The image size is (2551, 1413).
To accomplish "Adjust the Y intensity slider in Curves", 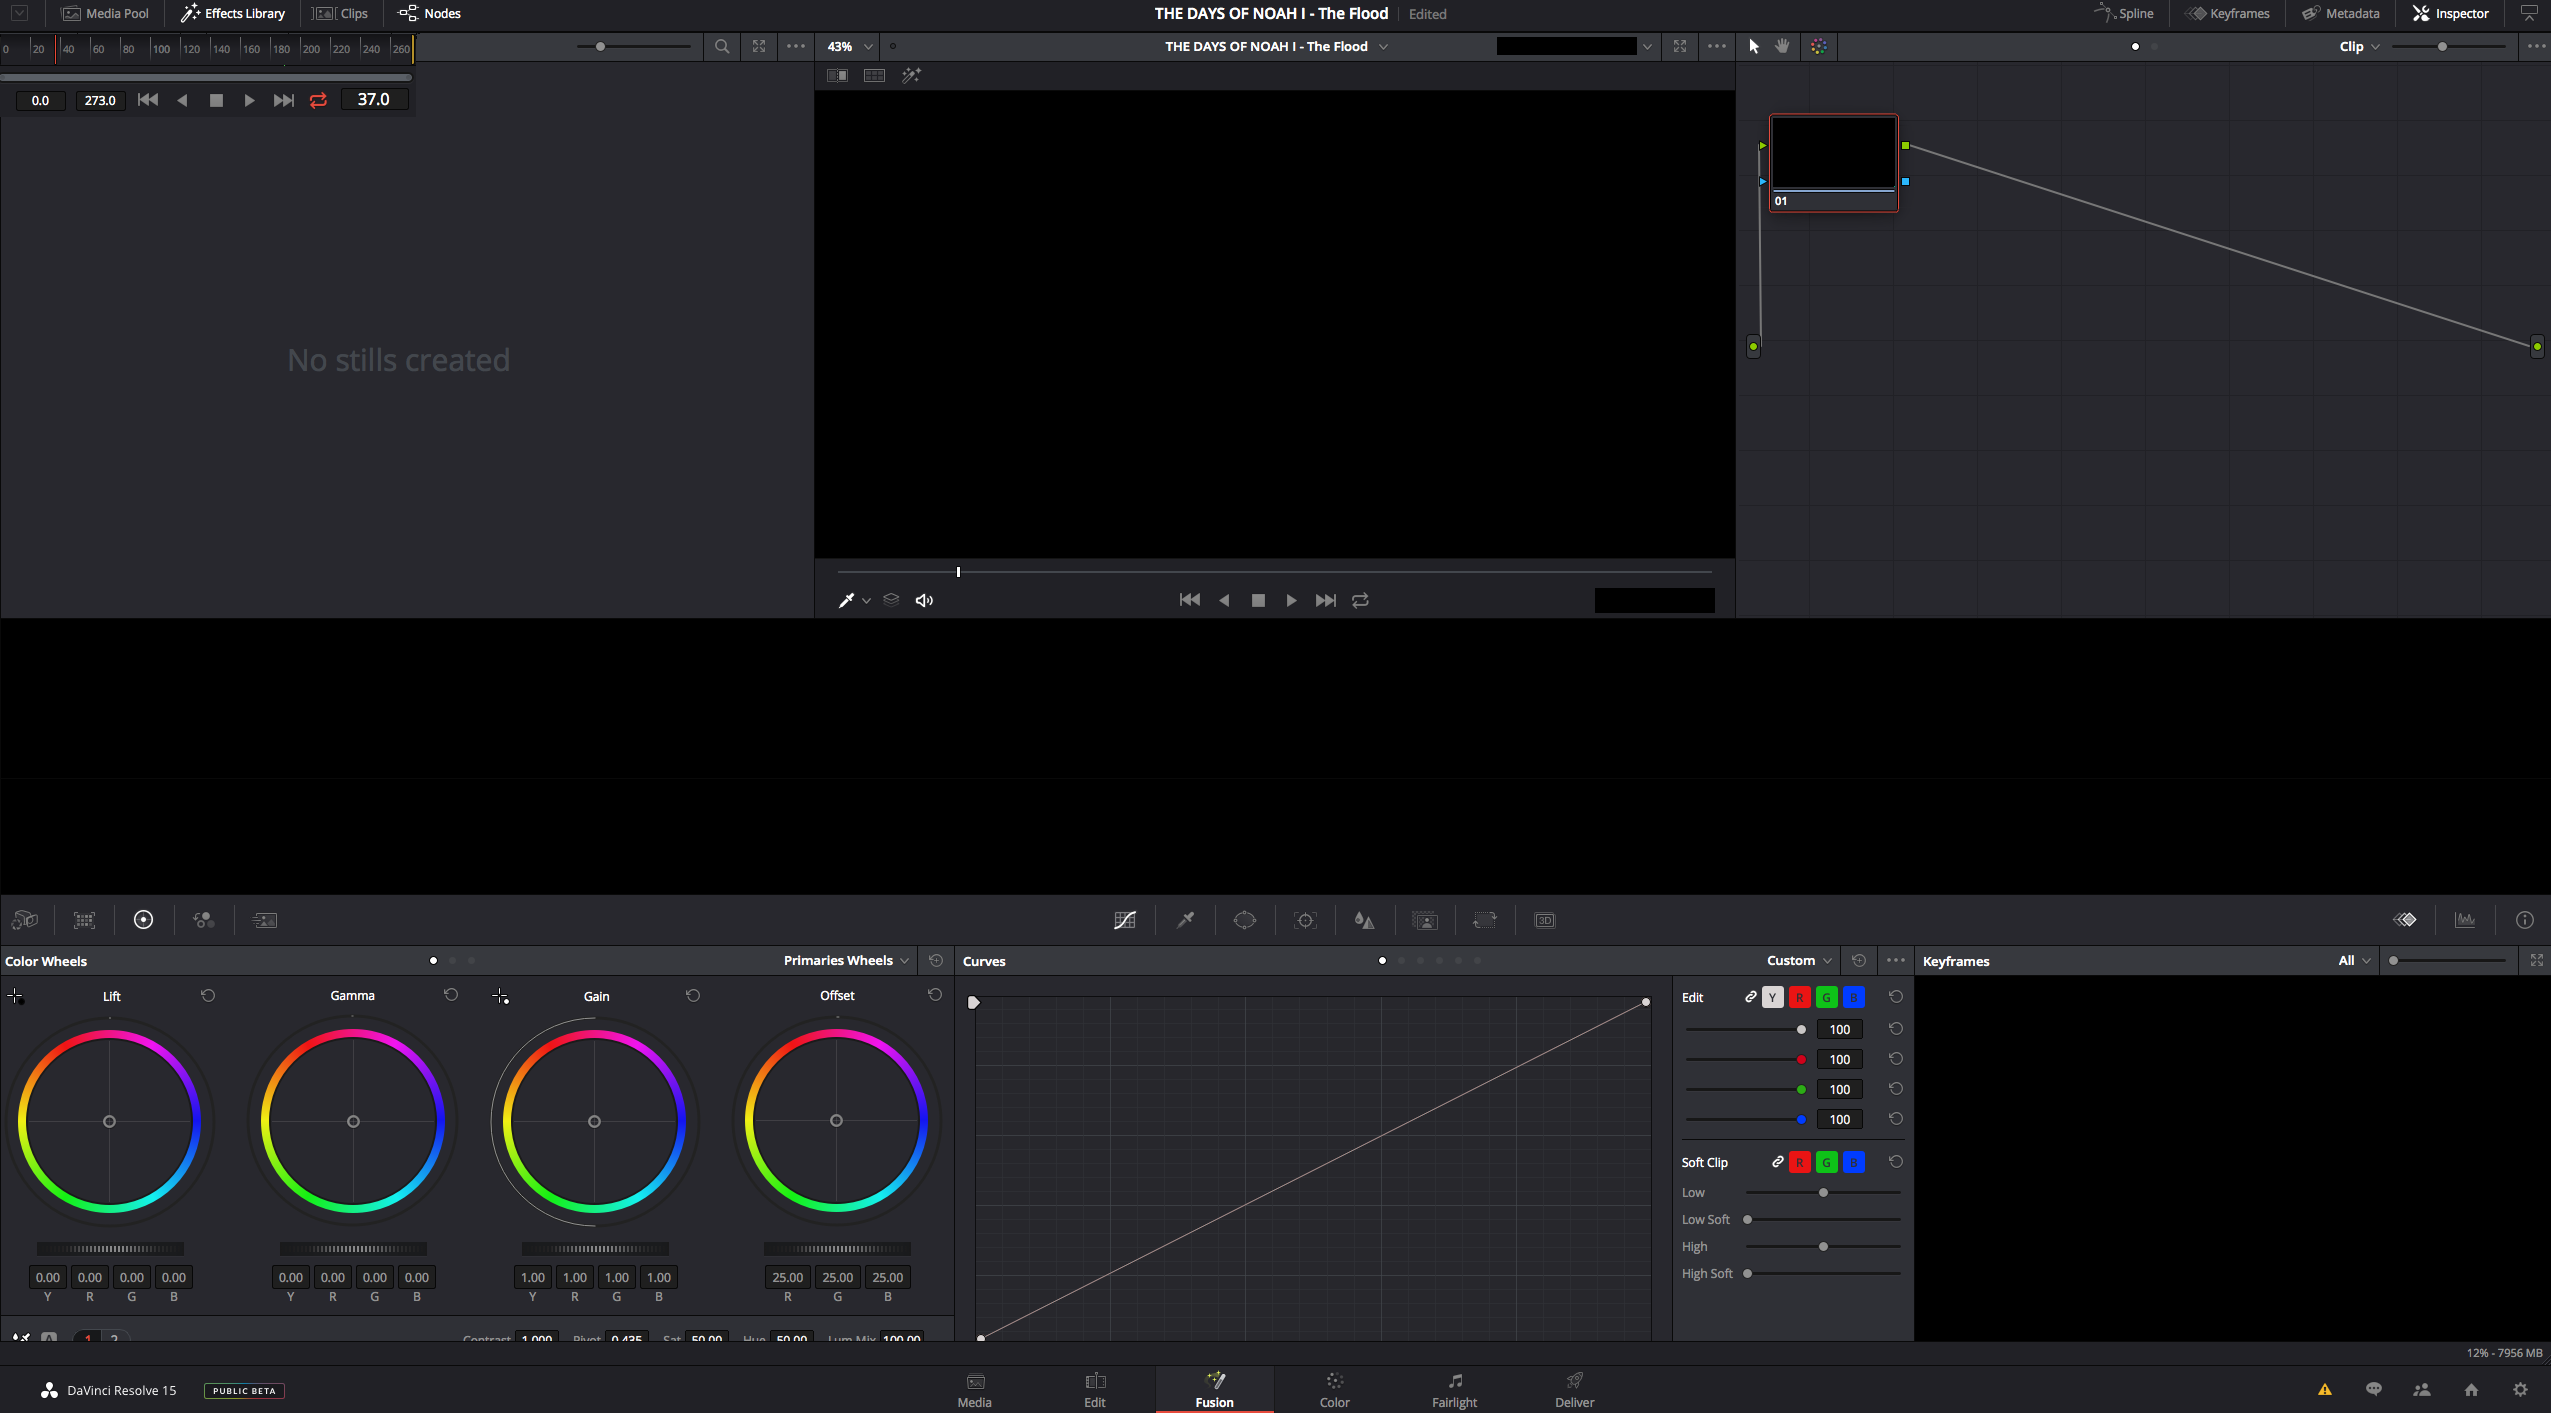I will [x=1746, y=1029].
